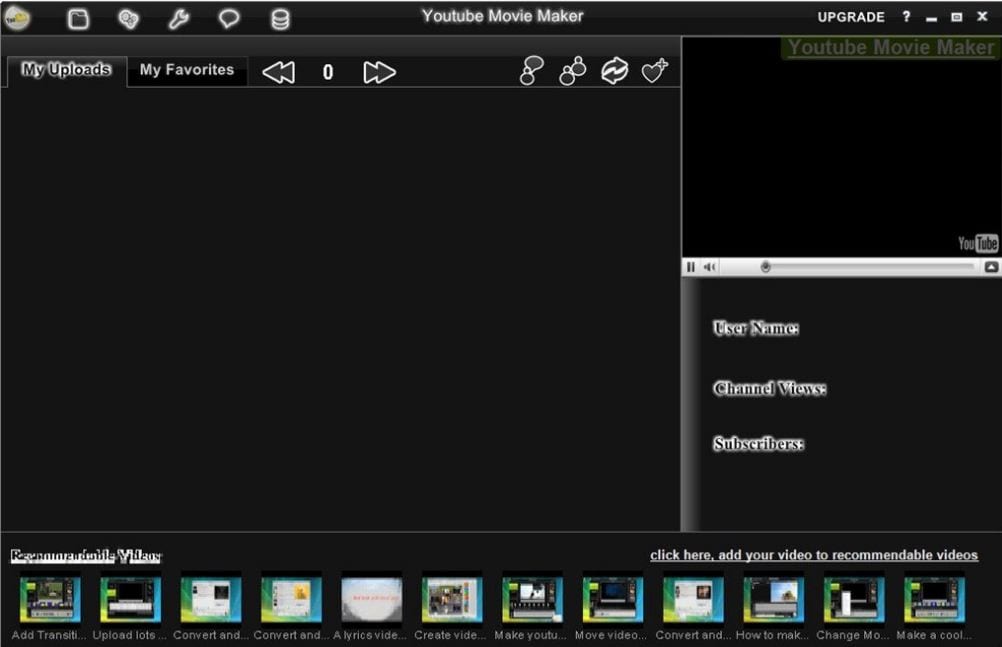Click the refresh arrows icon
Viewport: 1002px width, 647px height.
coord(614,70)
